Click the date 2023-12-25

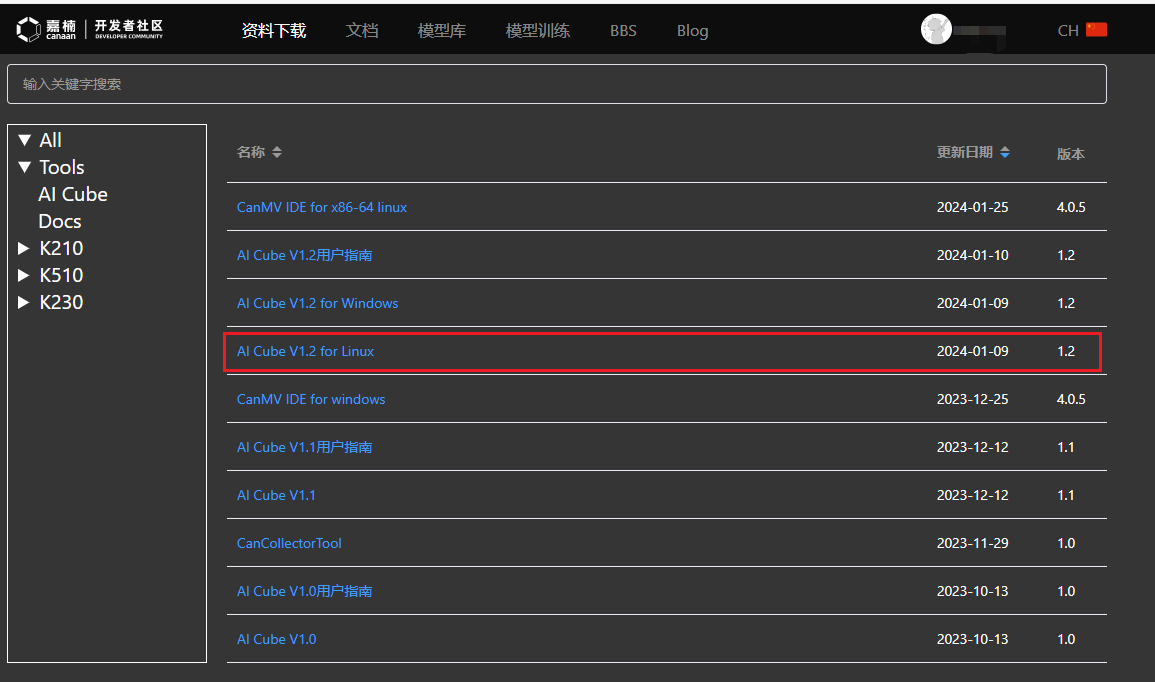(x=972, y=399)
